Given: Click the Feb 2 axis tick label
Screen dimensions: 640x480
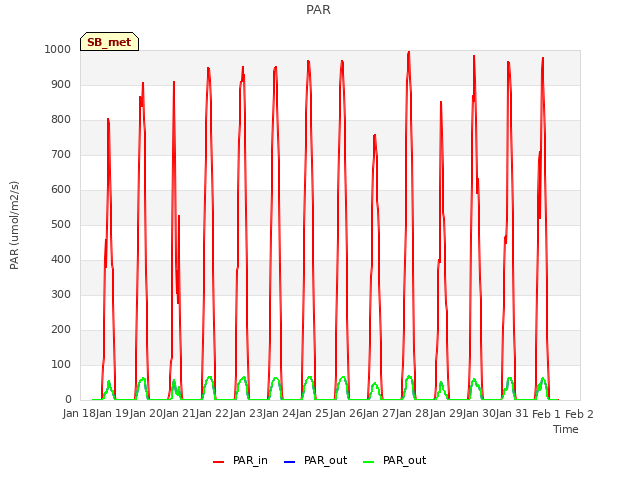Looking at the screenshot, I should coord(579,414).
